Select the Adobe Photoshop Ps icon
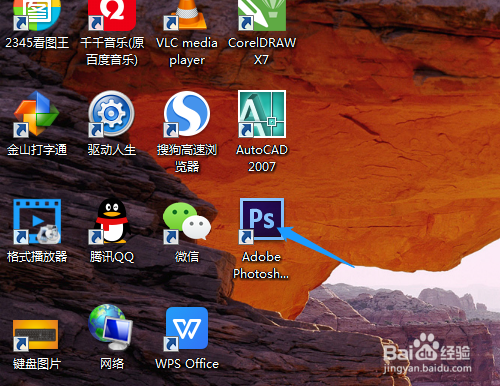This screenshot has width=500, height=386. pyautogui.click(x=262, y=221)
